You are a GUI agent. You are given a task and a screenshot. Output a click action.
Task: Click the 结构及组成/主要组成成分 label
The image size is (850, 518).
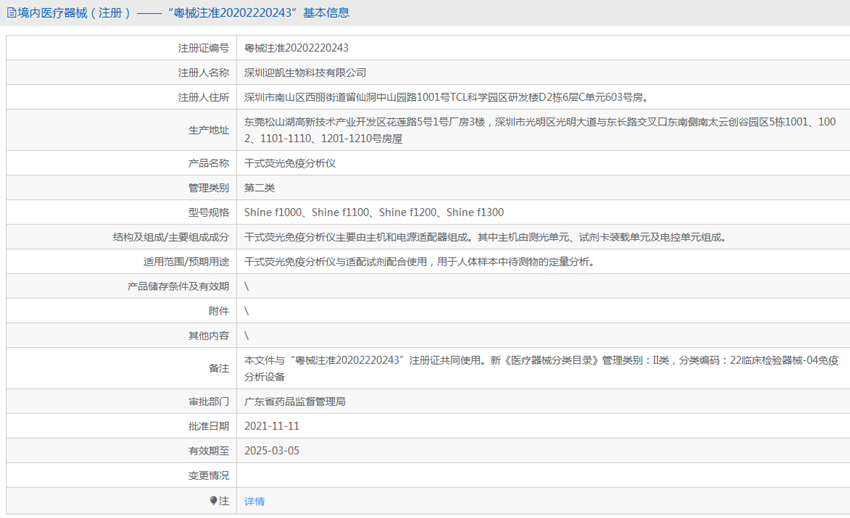pyautogui.click(x=171, y=237)
